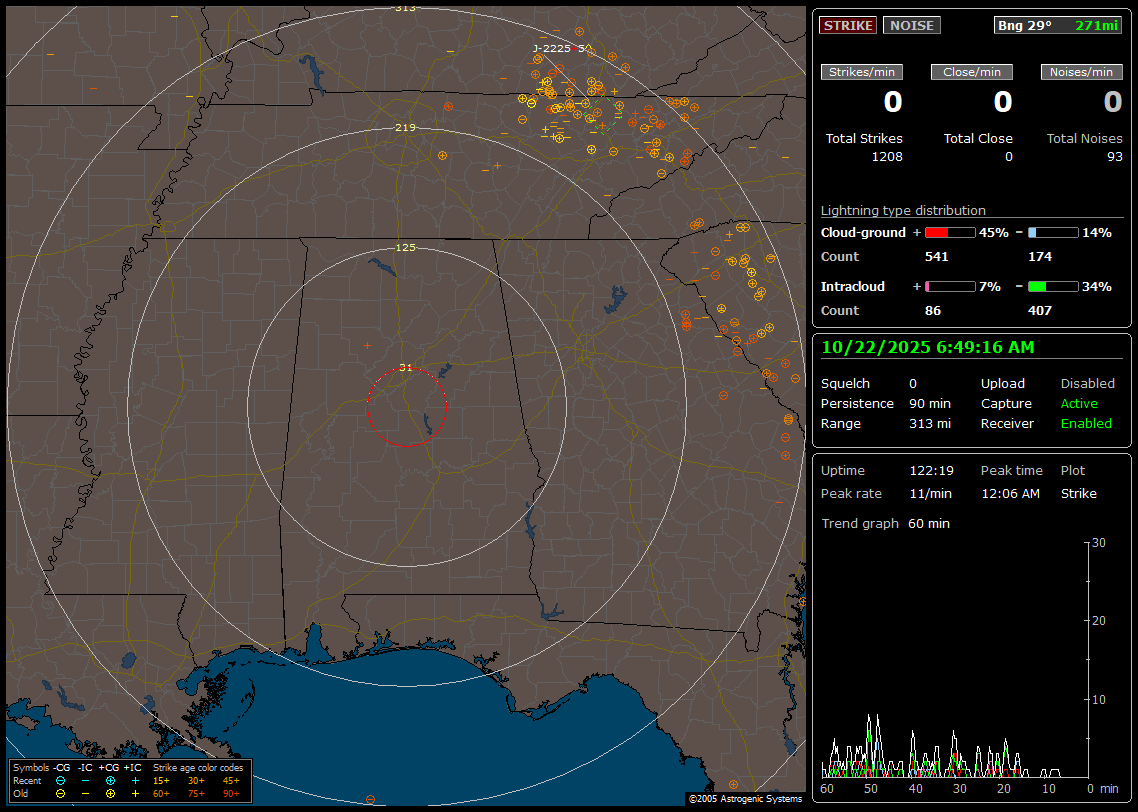1138x812 pixels.
Task: Click the Old +CG yellow symbol in legend
Action: coord(110,793)
